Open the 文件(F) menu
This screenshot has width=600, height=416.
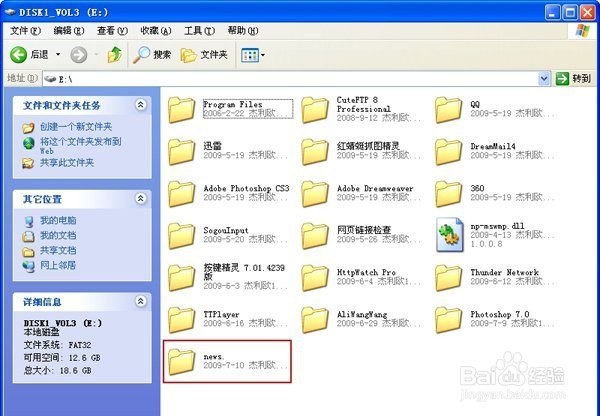click(25, 31)
